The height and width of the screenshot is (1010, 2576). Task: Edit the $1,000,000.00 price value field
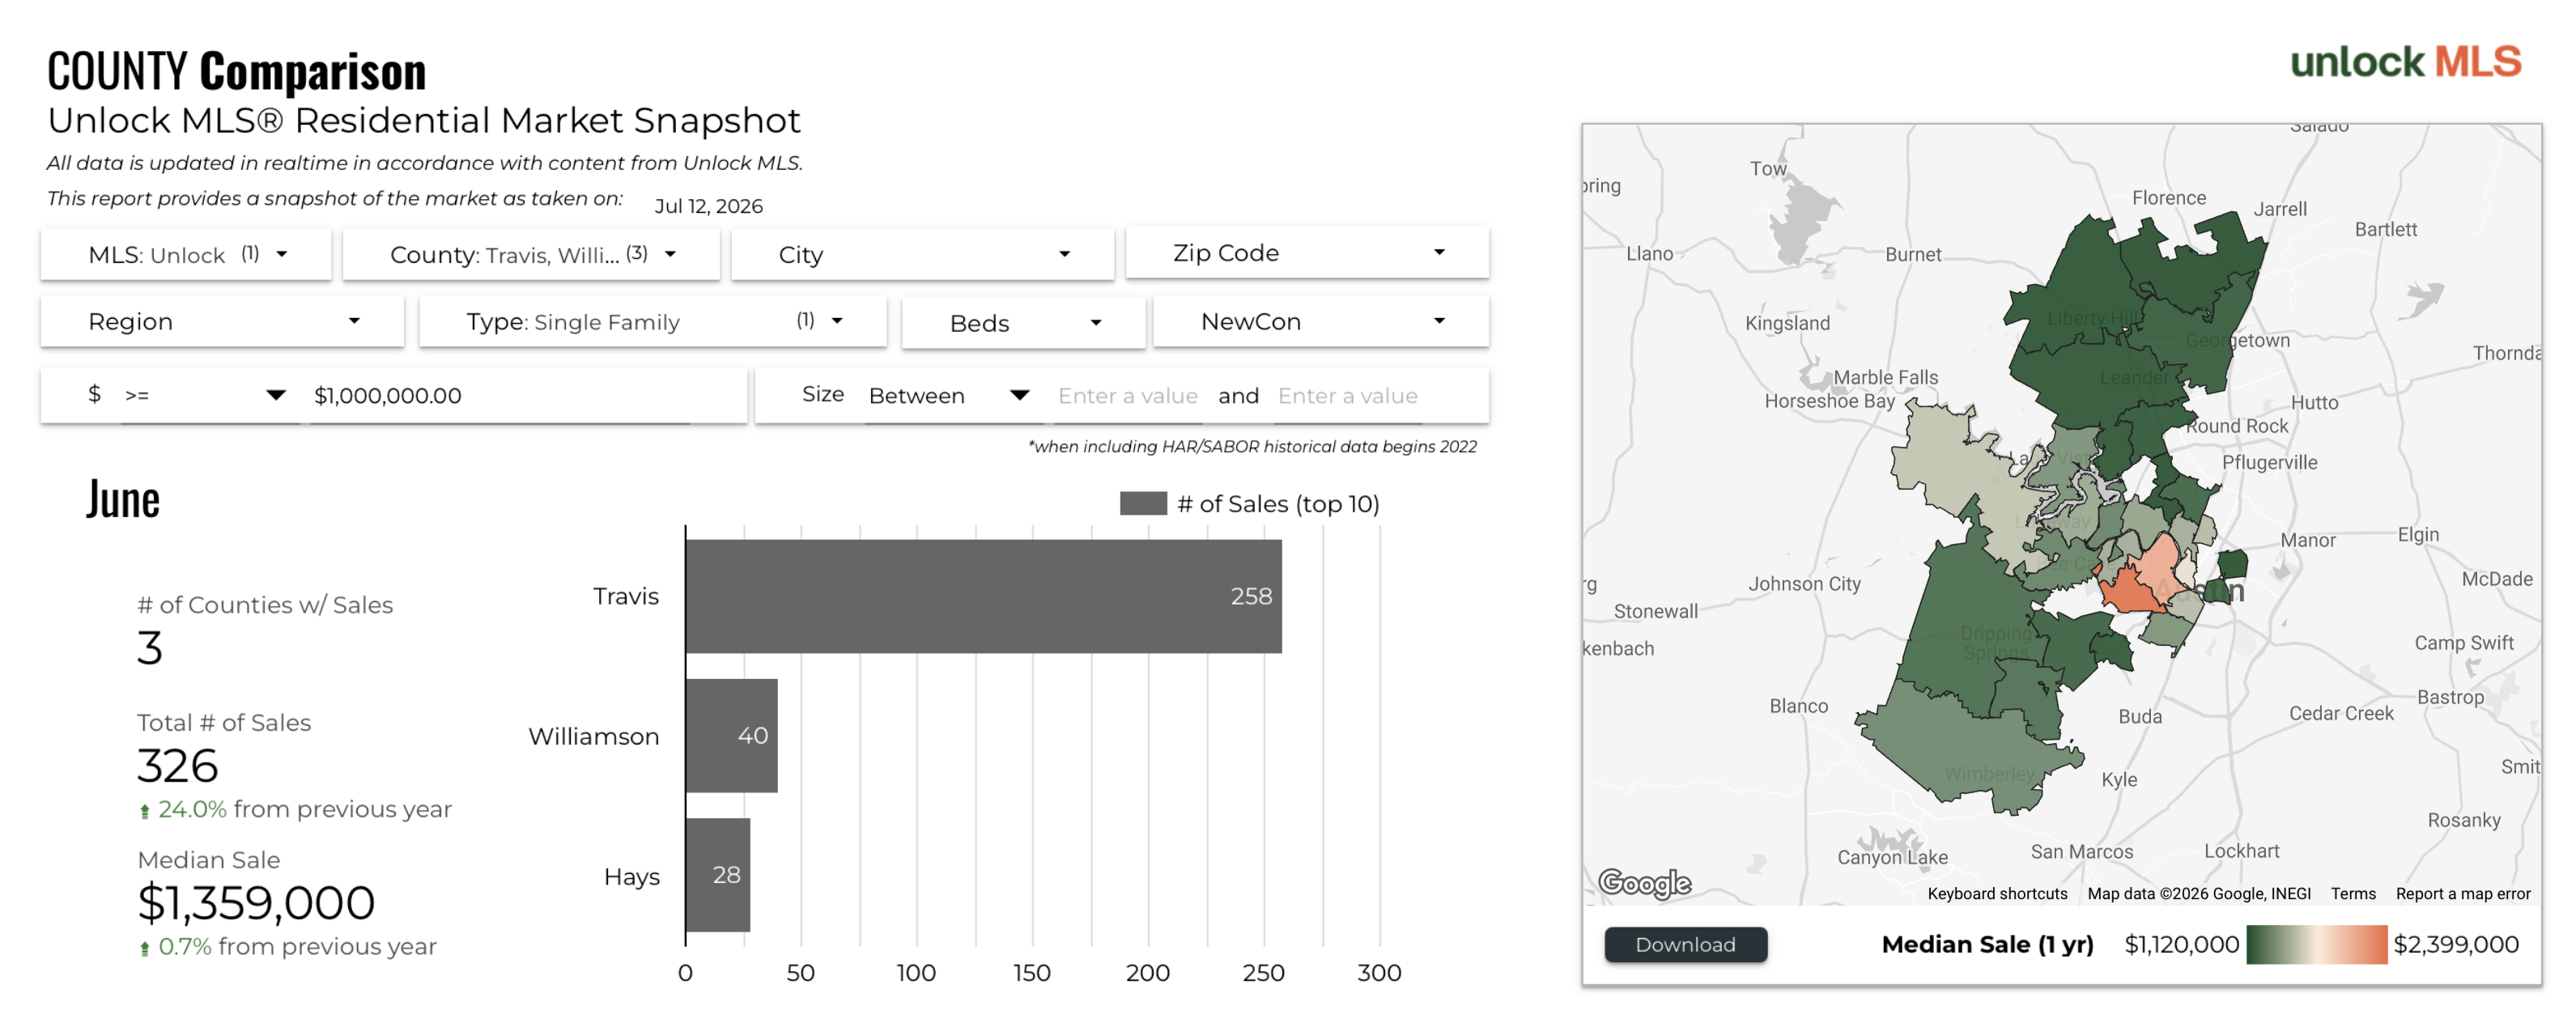[500, 395]
